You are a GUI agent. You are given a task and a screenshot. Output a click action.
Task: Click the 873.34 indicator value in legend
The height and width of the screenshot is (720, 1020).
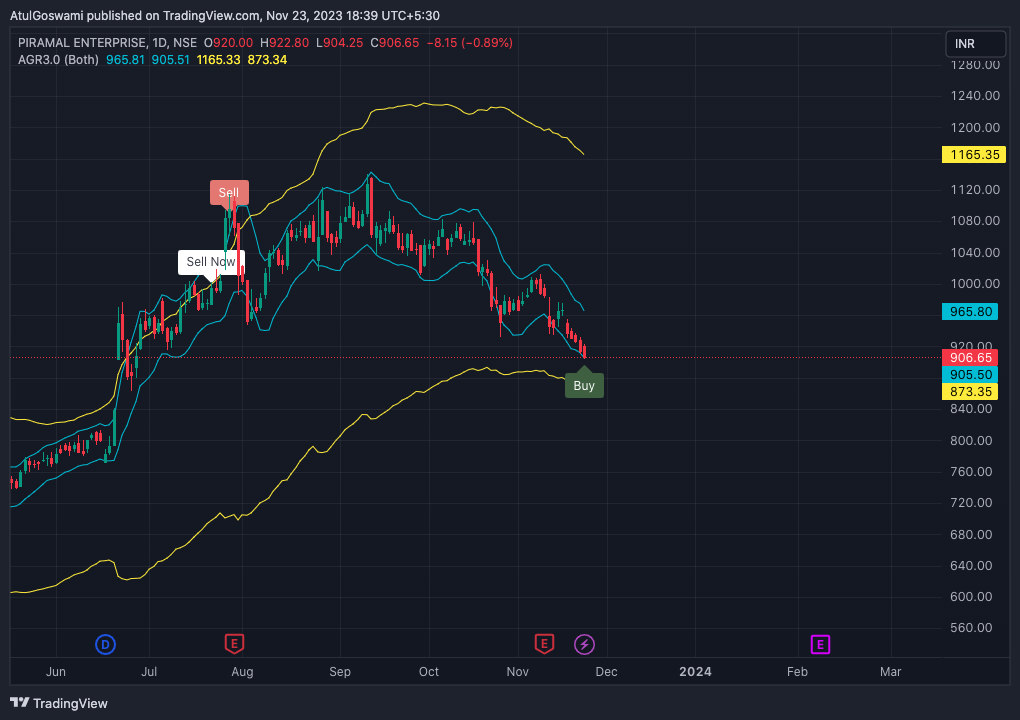(267, 60)
